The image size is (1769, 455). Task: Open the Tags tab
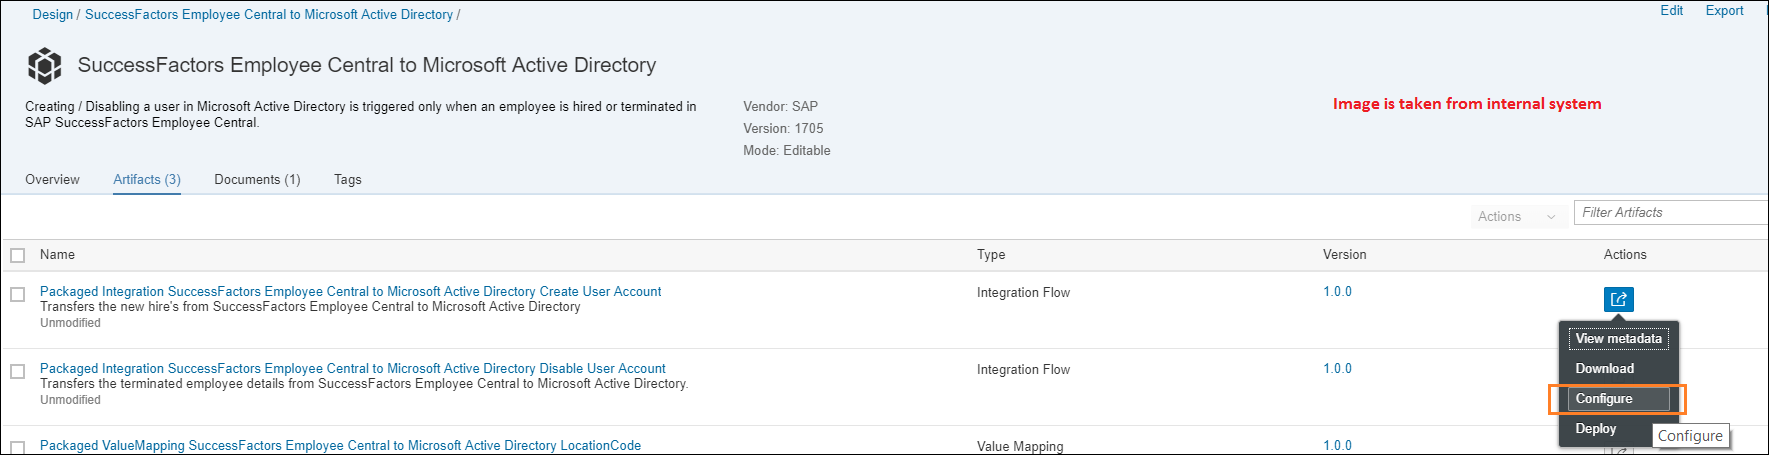click(348, 180)
